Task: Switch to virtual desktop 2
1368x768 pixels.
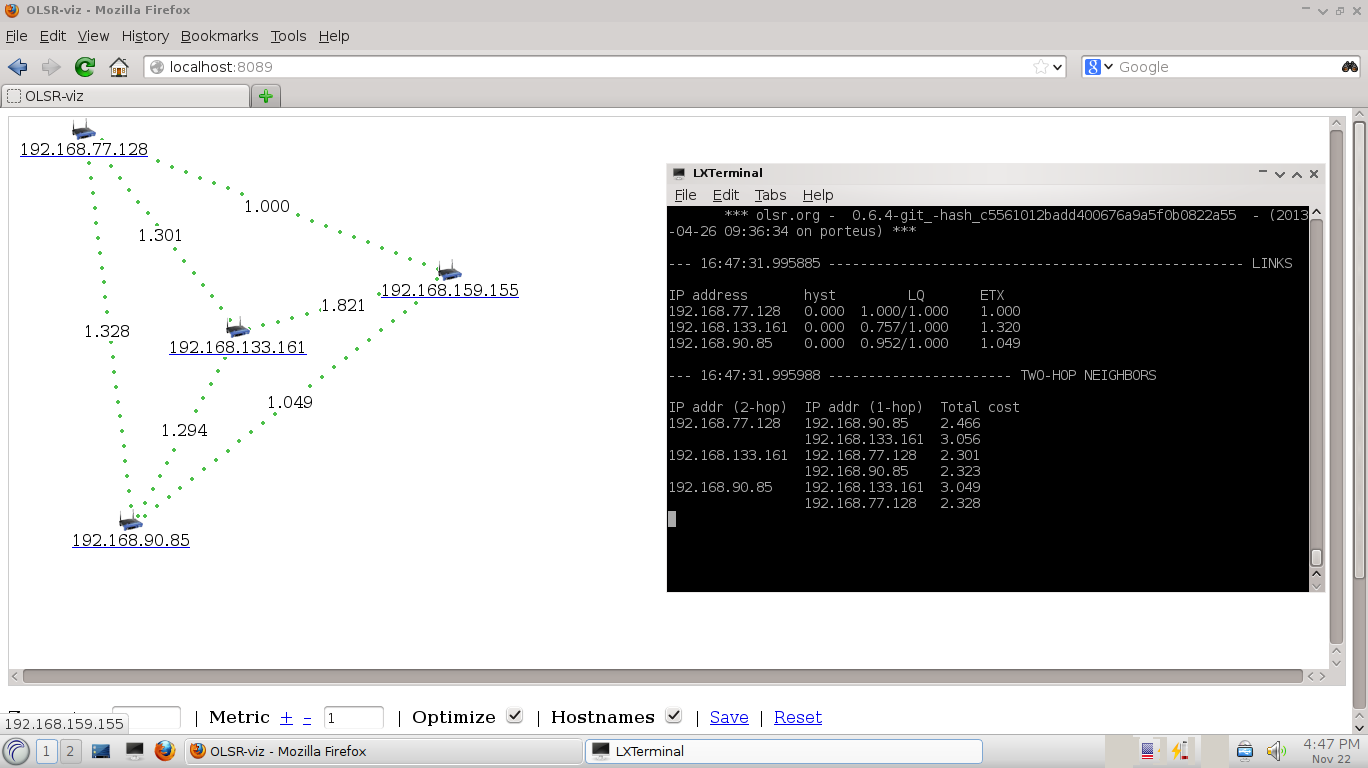Action: [x=70, y=751]
